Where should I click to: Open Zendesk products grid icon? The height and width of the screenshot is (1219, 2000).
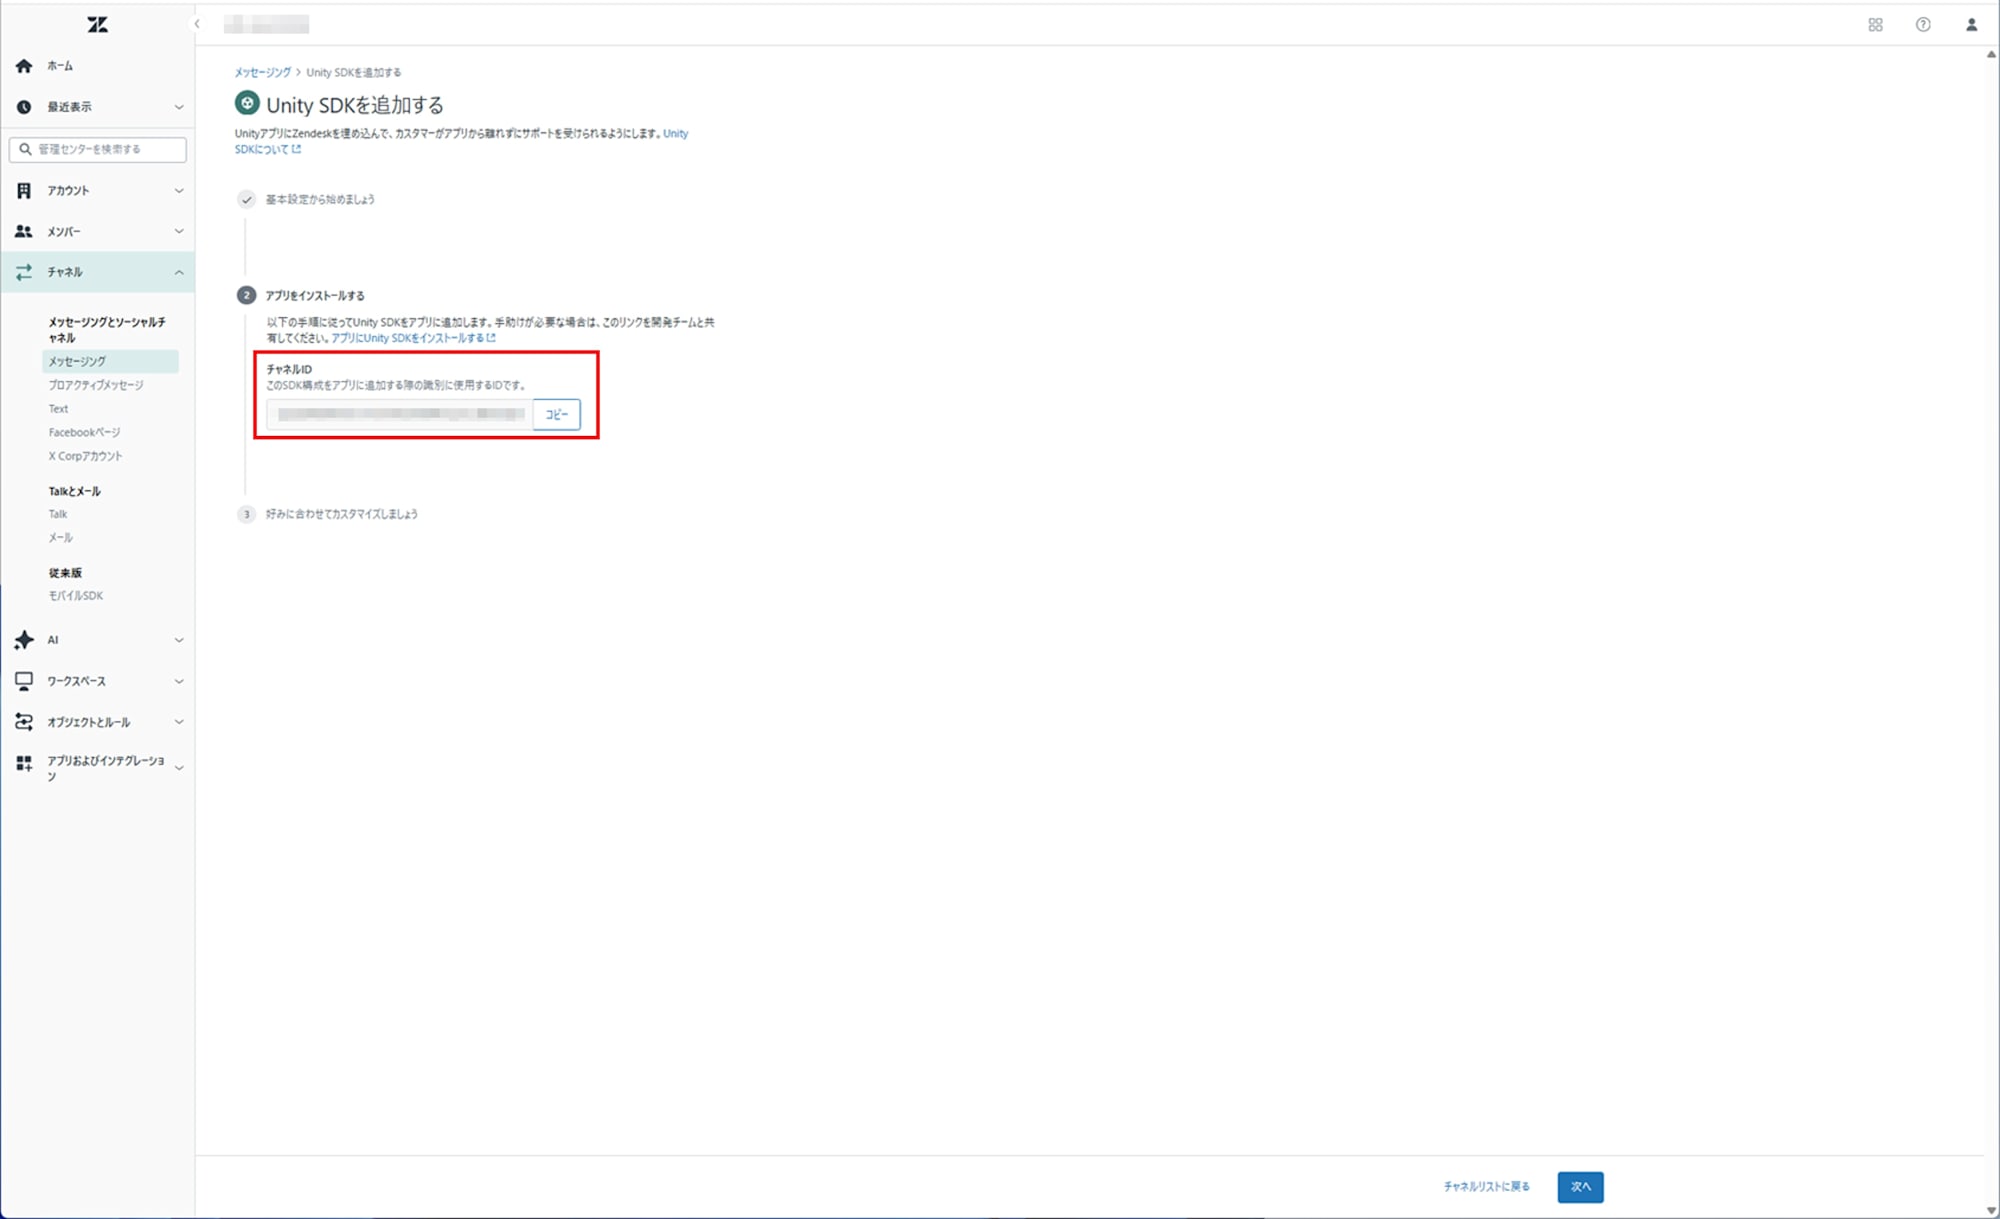pyautogui.click(x=1875, y=25)
